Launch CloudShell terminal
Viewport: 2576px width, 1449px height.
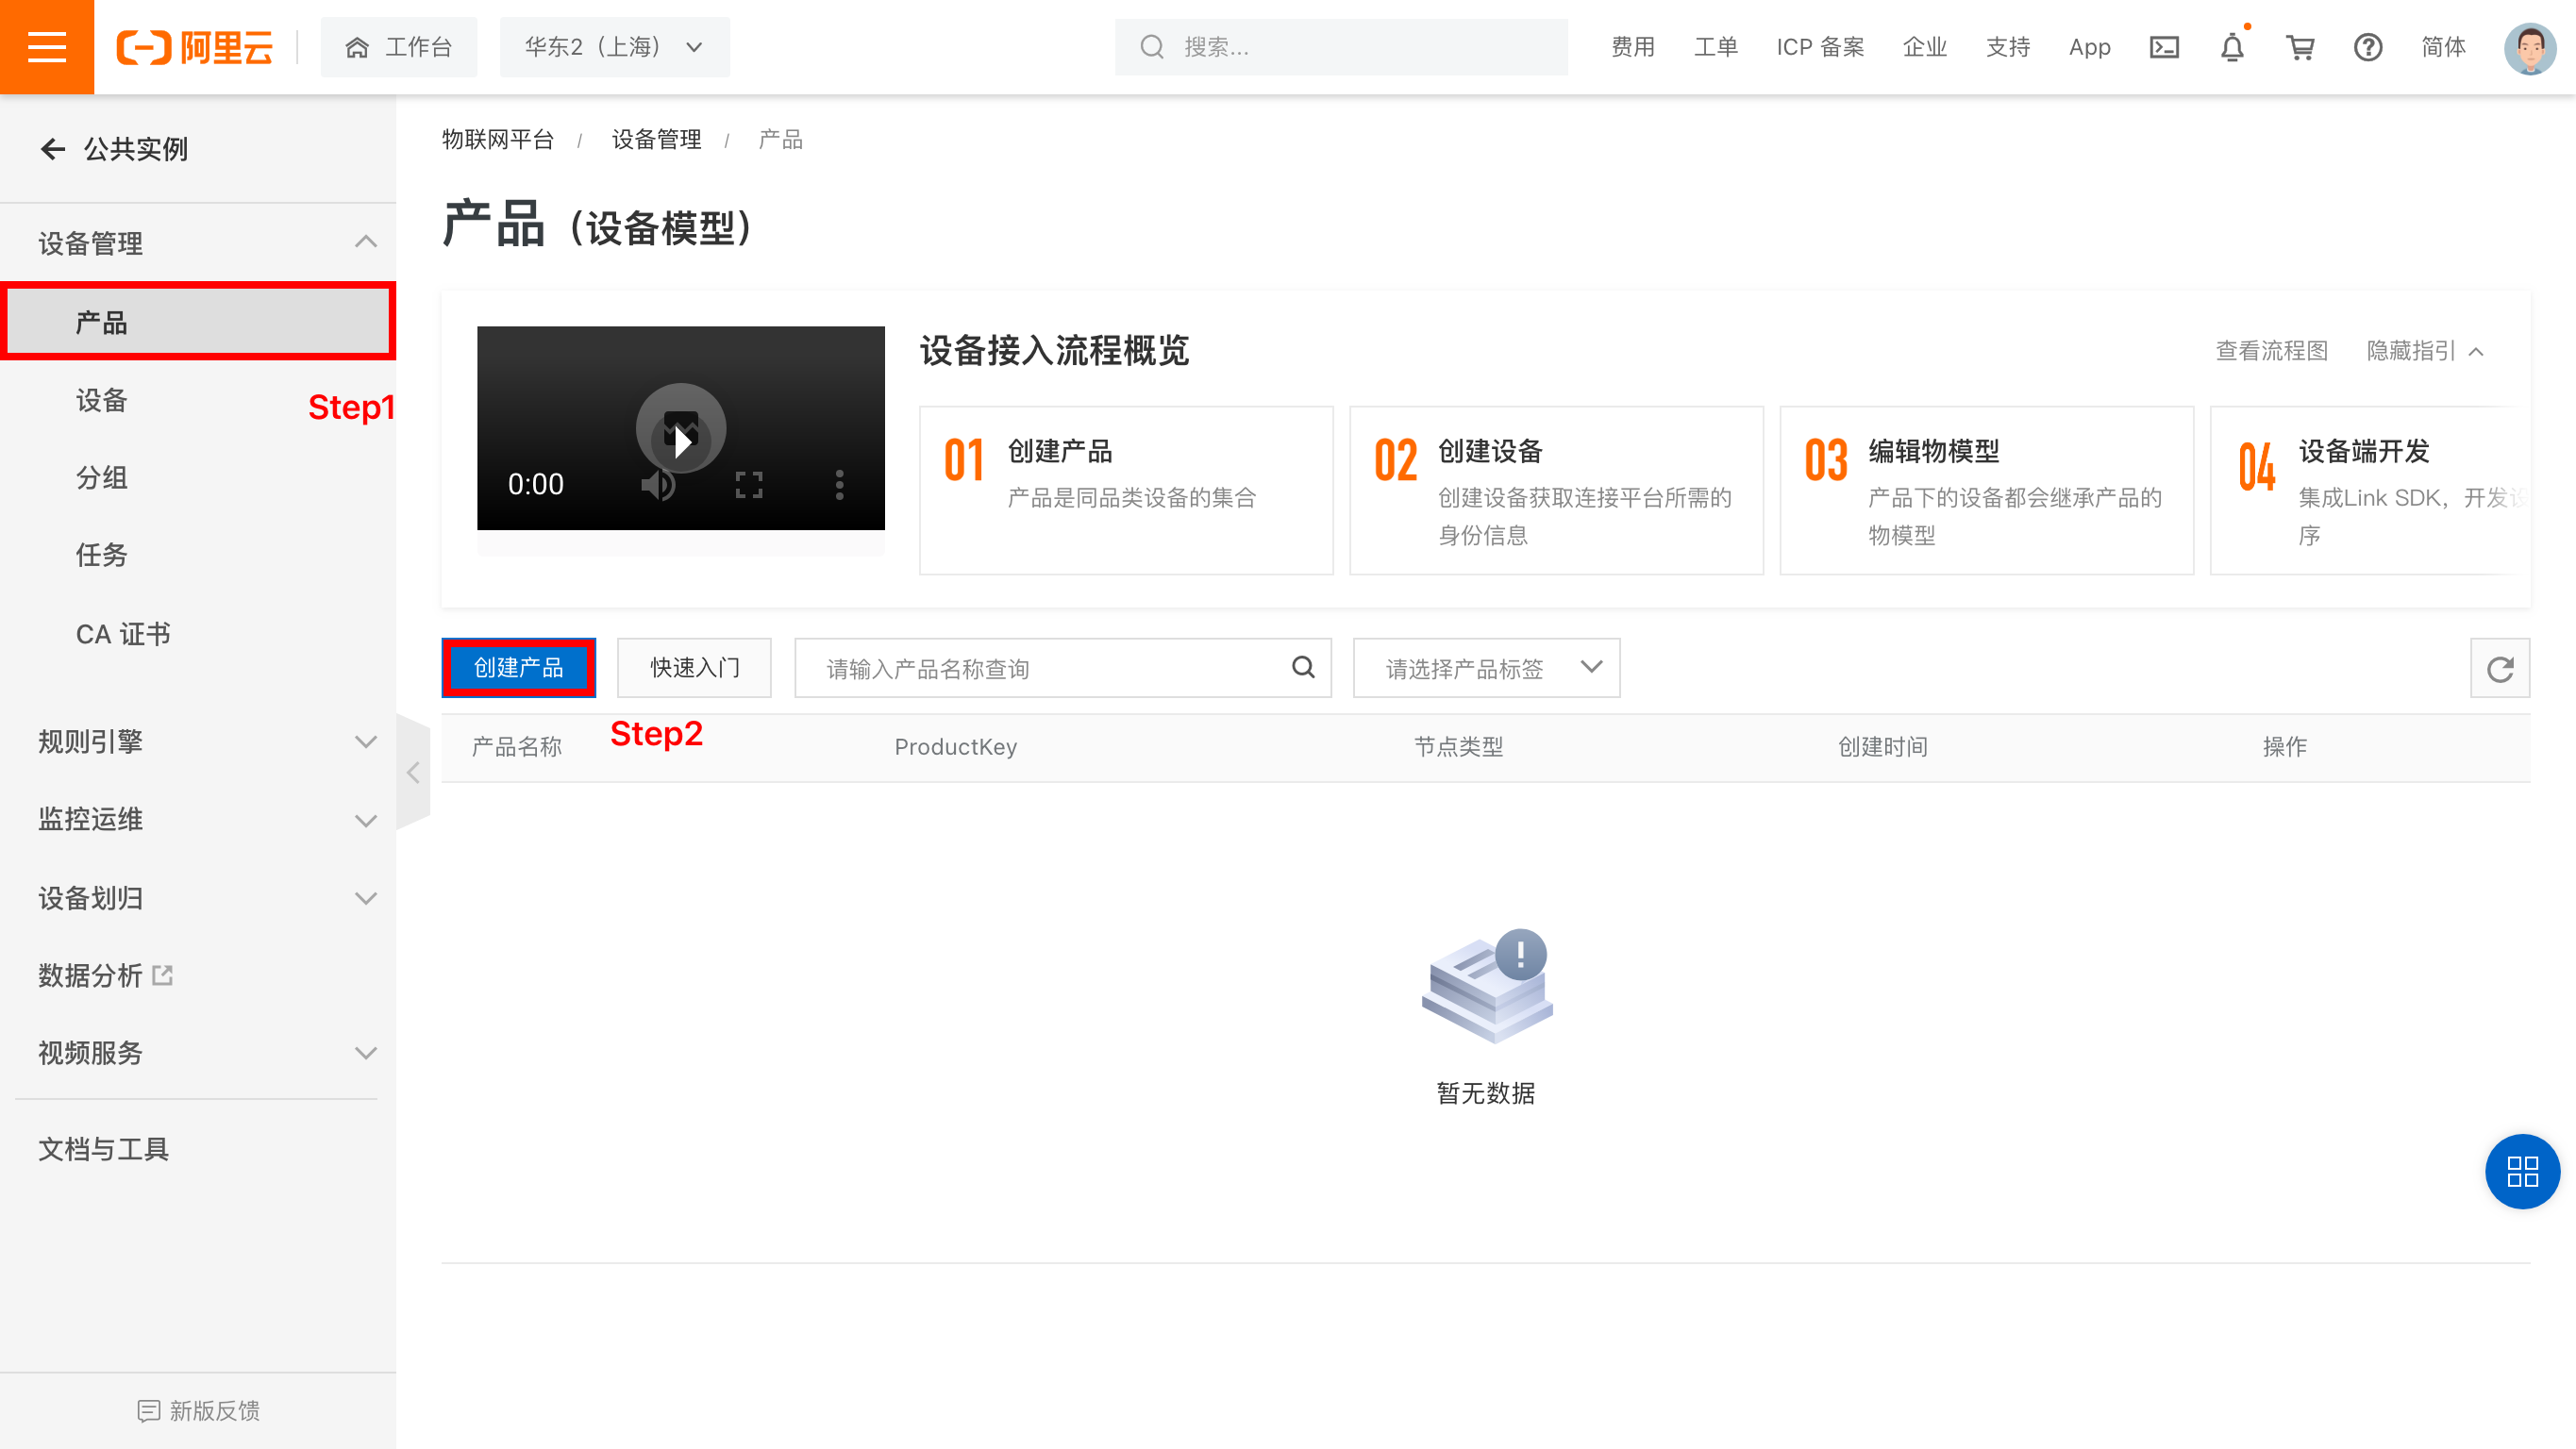coord(2164,47)
